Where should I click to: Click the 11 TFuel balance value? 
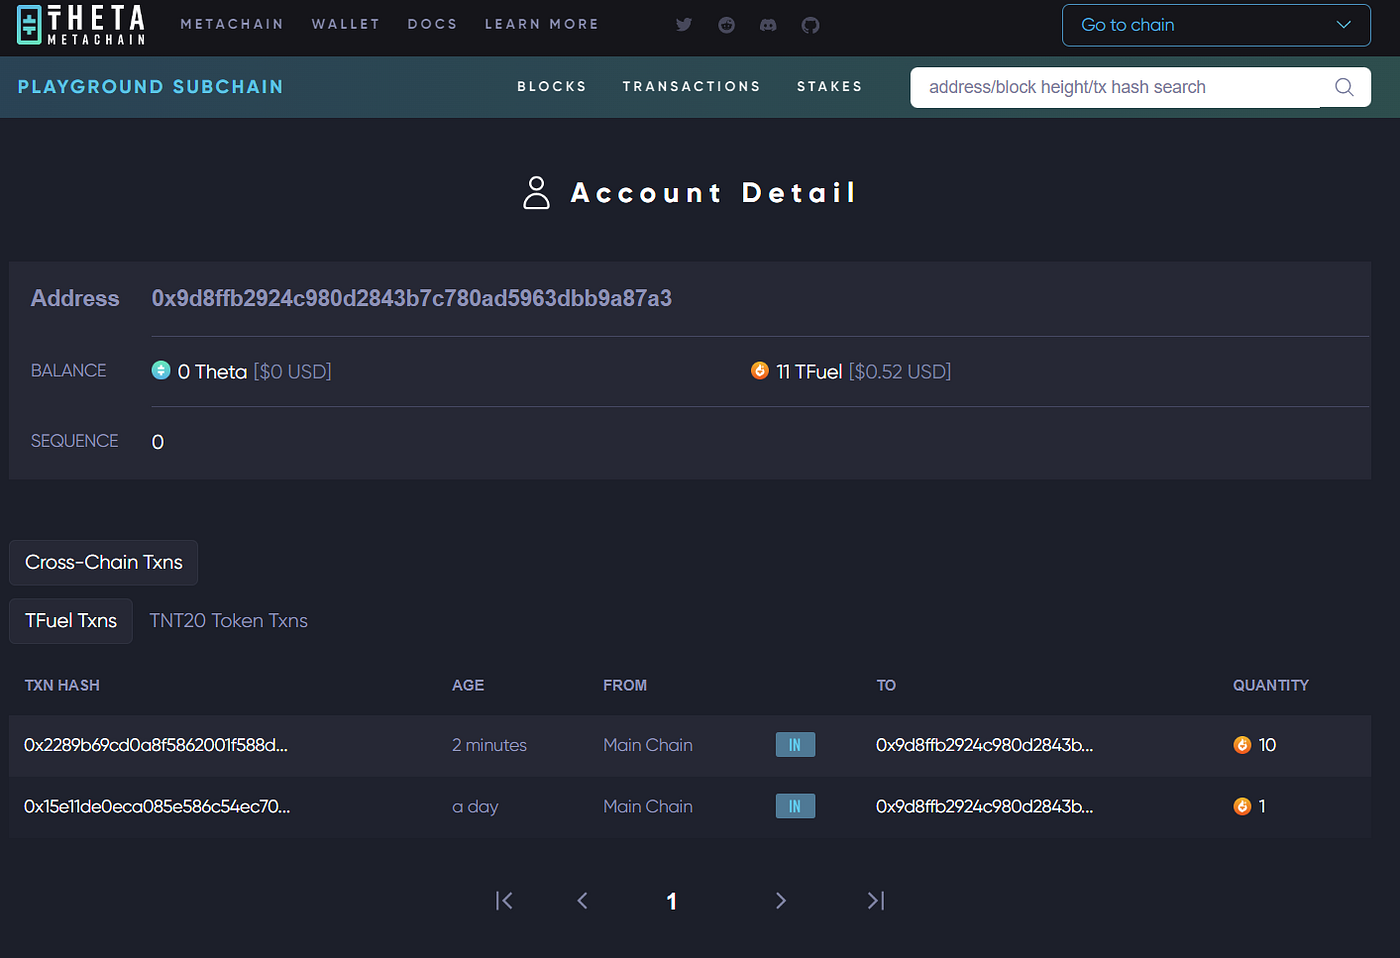click(809, 372)
